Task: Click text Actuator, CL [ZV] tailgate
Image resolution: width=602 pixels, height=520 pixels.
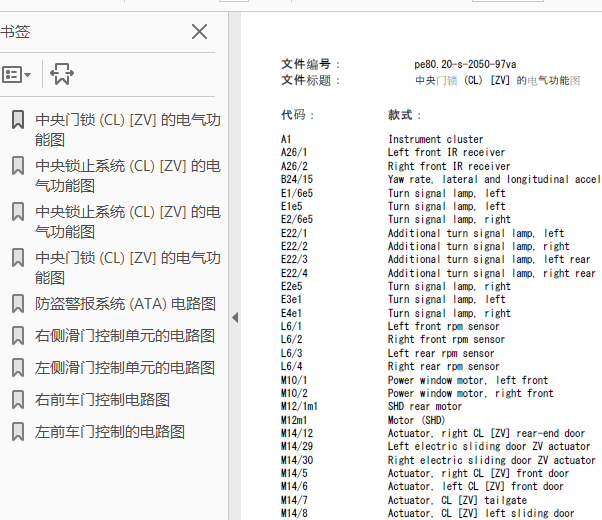Action: coord(457,500)
